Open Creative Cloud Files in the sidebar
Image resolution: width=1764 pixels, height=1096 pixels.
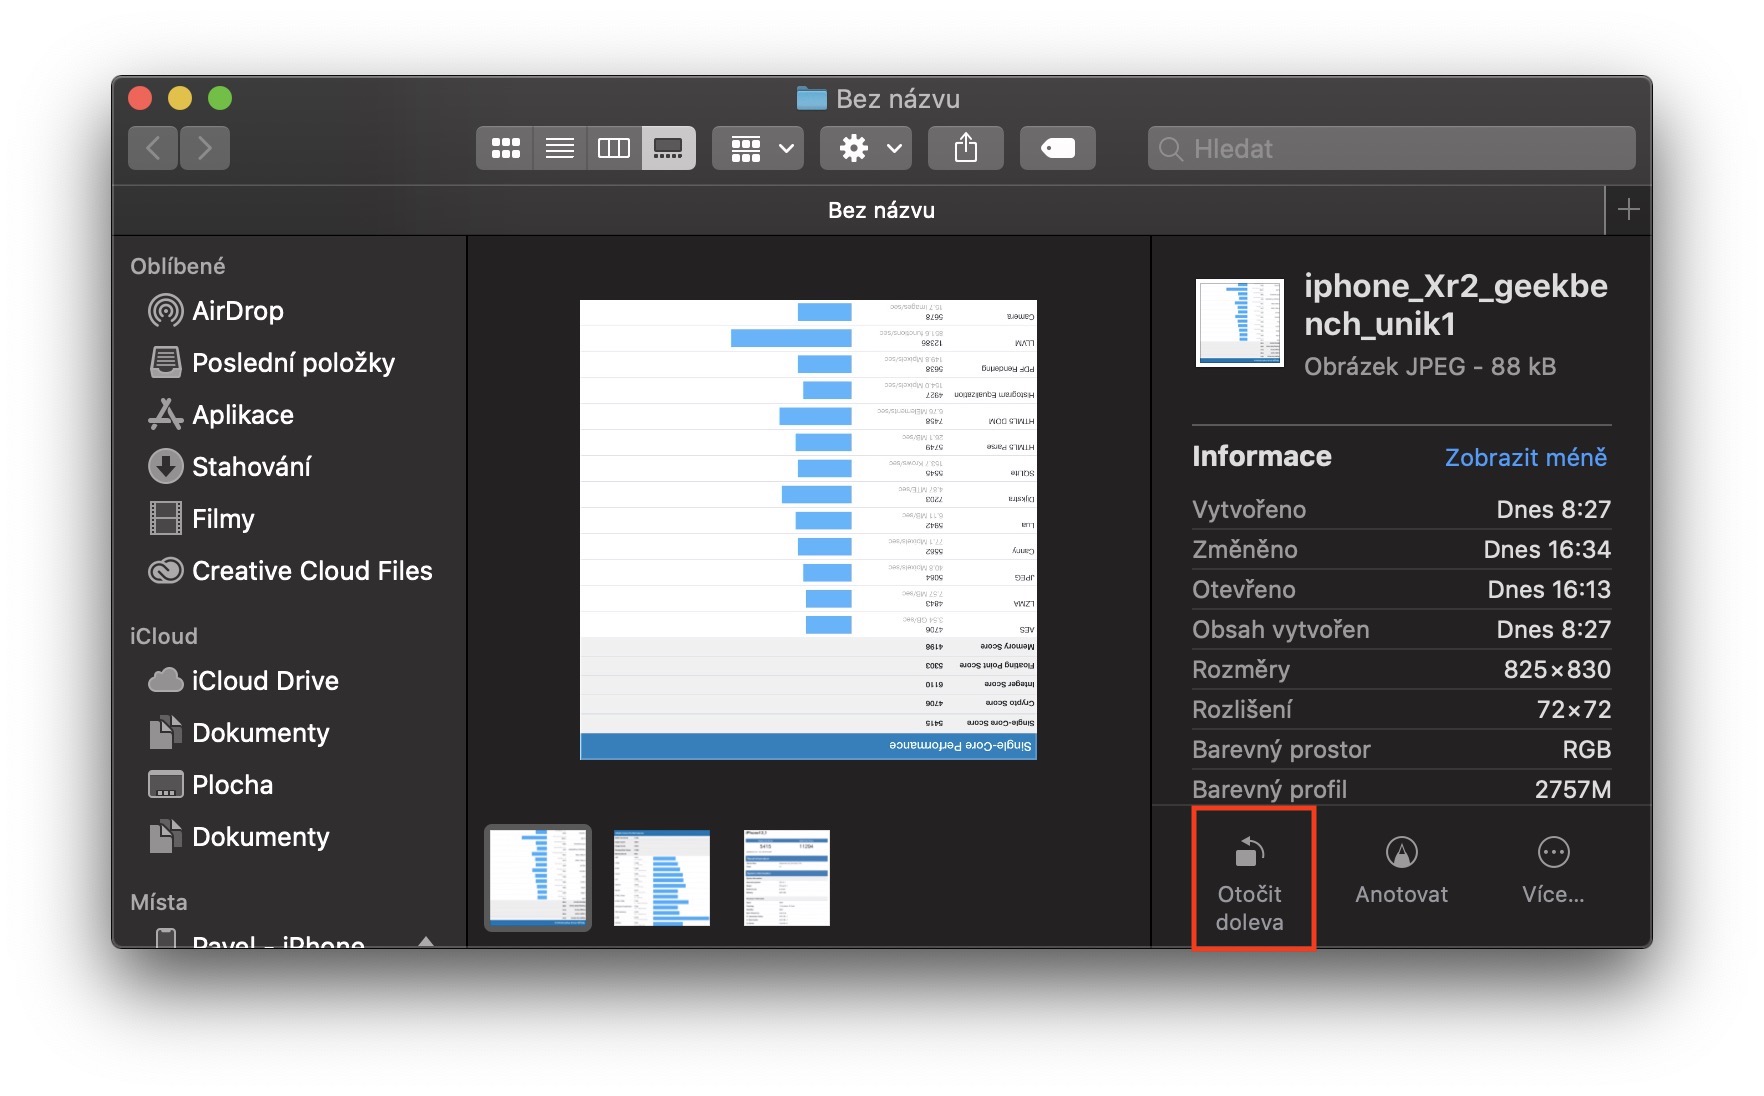[290, 571]
